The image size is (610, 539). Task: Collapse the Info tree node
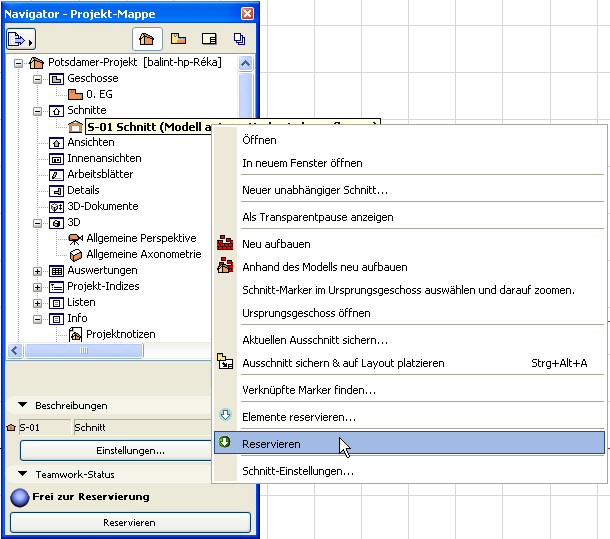(37, 320)
